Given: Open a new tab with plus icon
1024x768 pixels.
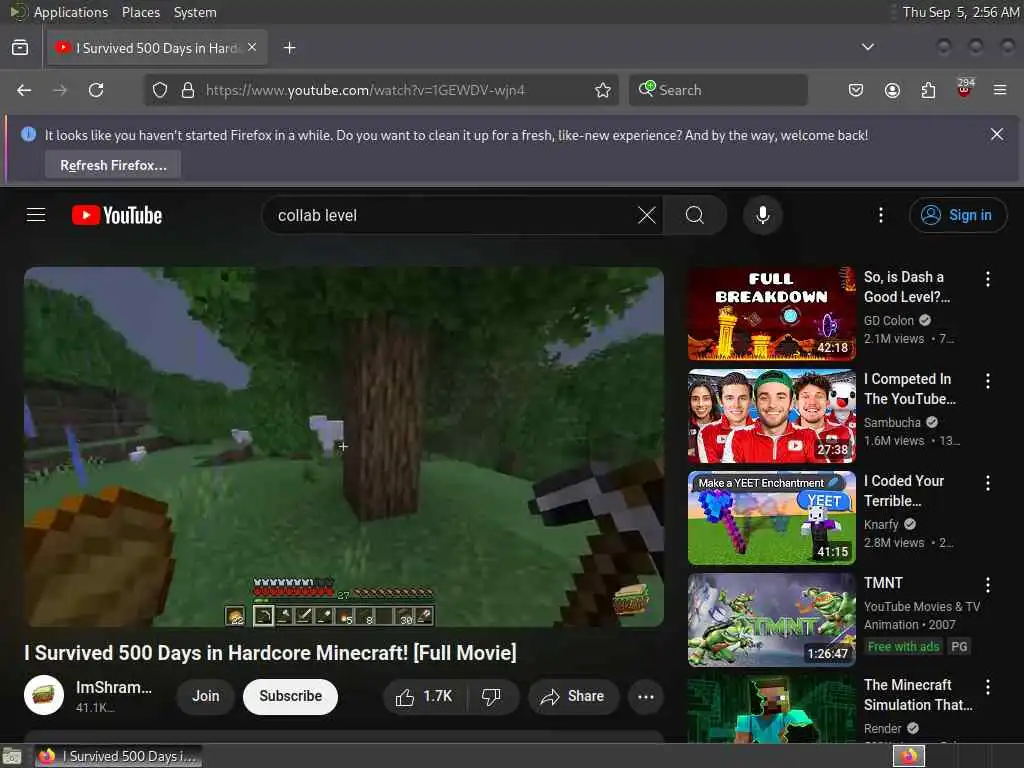Looking at the screenshot, I should [x=290, y=48].
